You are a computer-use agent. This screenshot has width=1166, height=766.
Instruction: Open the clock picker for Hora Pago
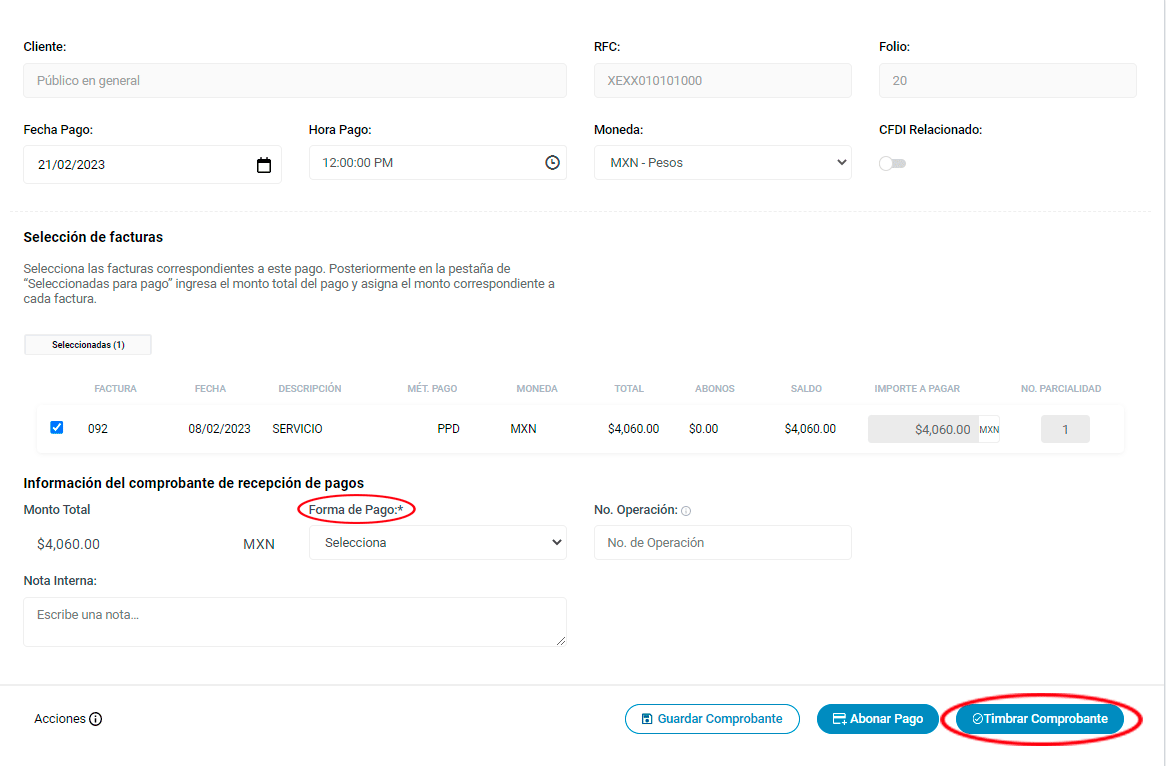(x=552, y=162)
